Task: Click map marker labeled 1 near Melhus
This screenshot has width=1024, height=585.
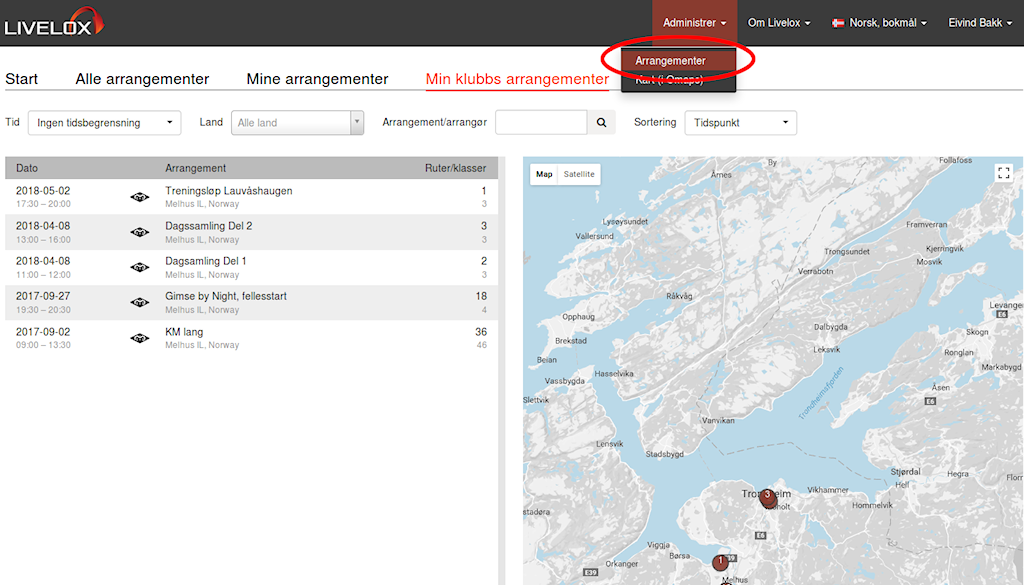Action: [x=720, y=562]
